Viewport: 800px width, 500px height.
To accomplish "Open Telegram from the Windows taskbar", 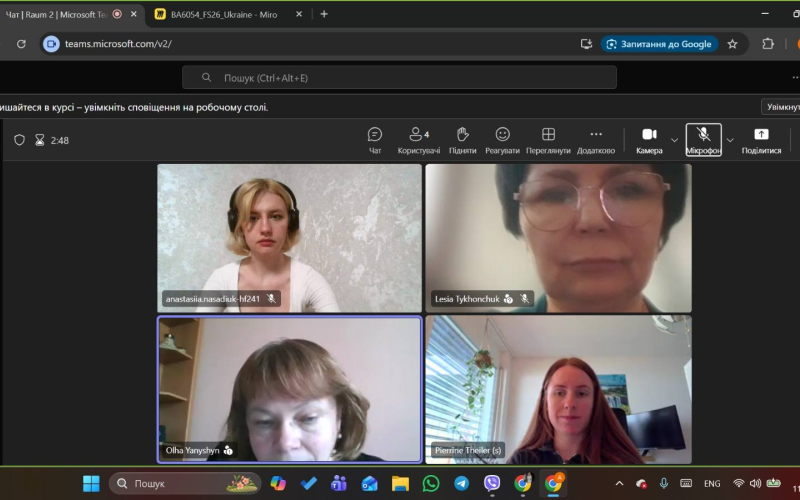I will pos(461,484).
